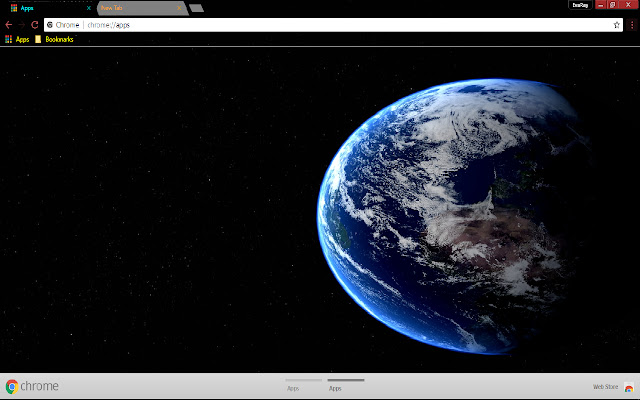Open the Bookmarks folder
The width and height of the screenshot is (640, 400).
pos(54,39)
